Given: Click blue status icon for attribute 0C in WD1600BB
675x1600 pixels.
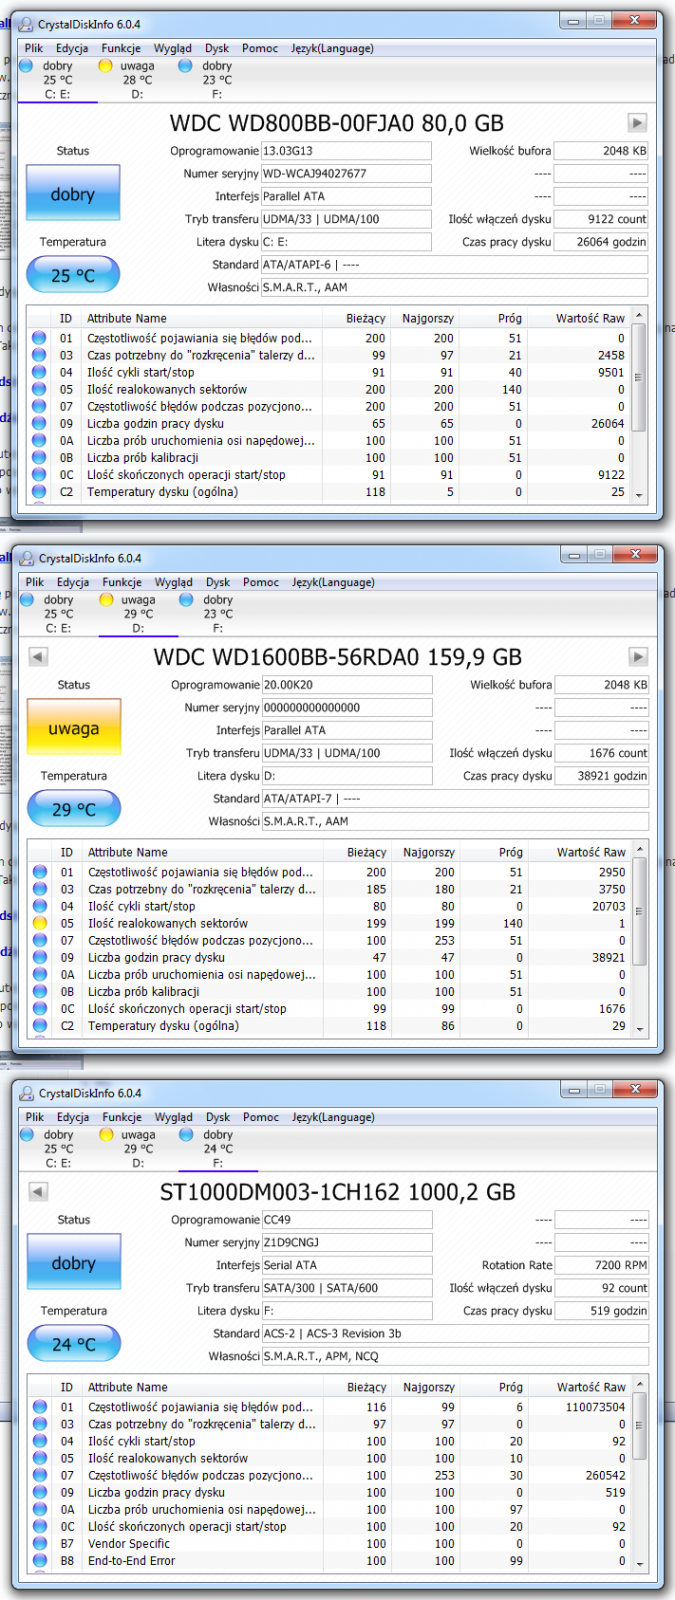Looking at the screenshot, I should [40, 1009].
